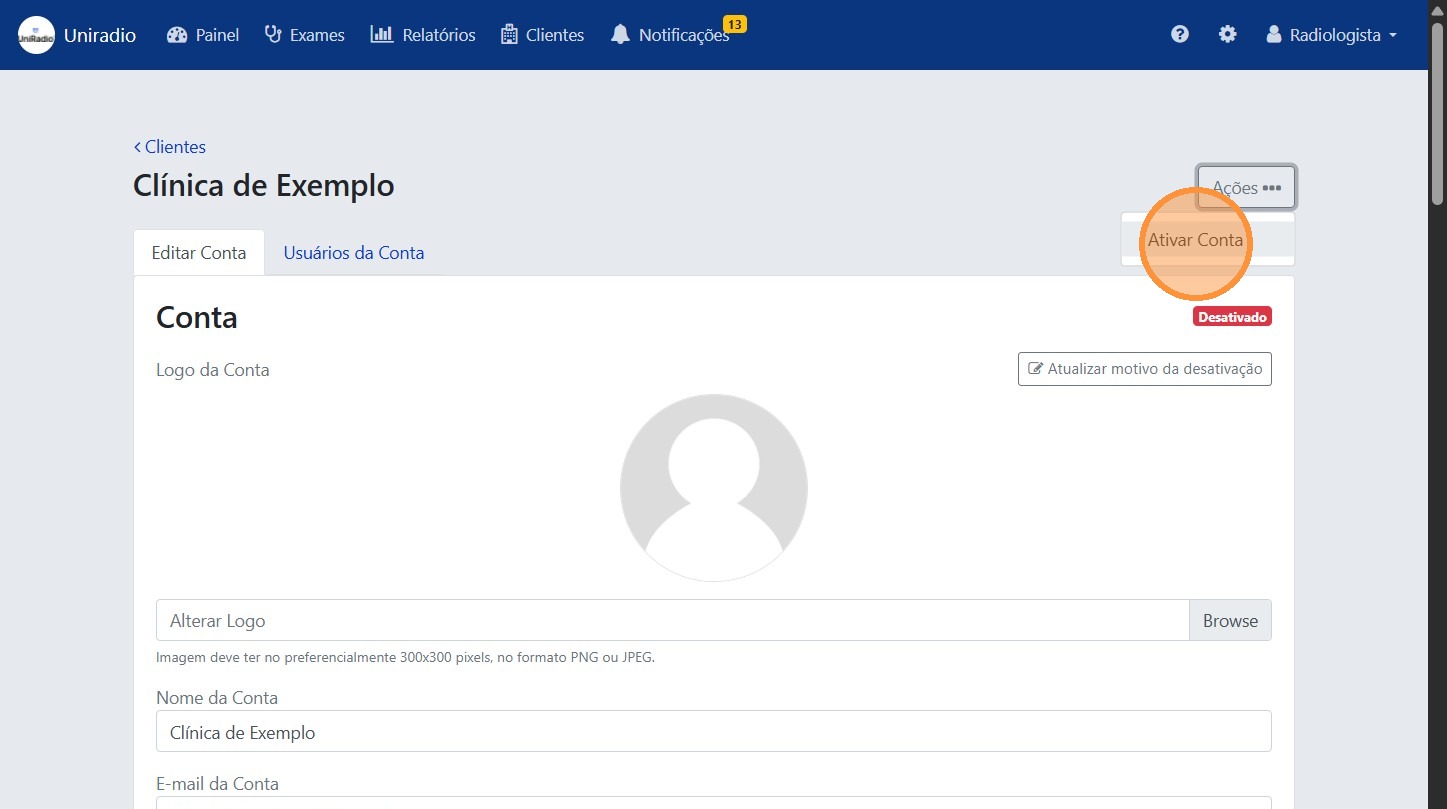This screenshot has height=809, width=1447.
Task: Open the Clientes navbar item
Action: 542,35
